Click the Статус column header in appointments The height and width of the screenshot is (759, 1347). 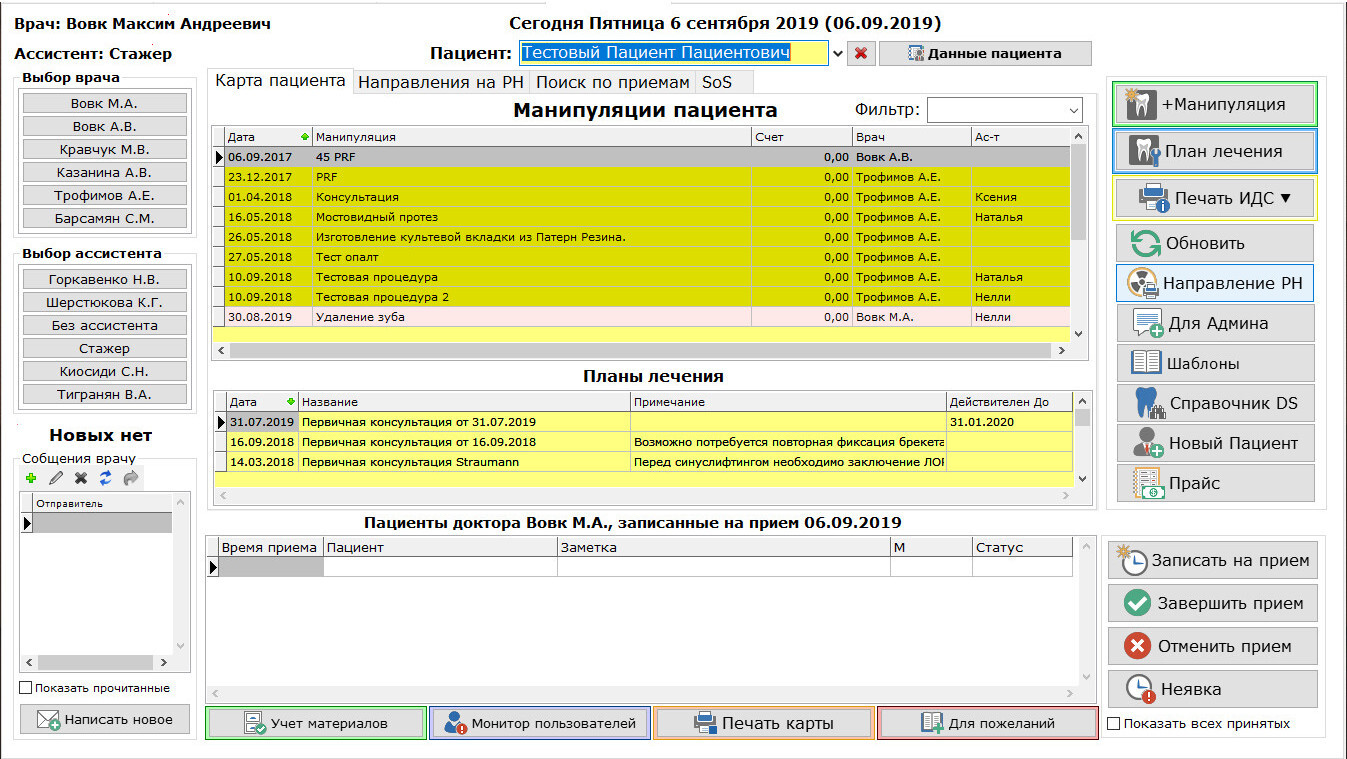pos(1022,547)
